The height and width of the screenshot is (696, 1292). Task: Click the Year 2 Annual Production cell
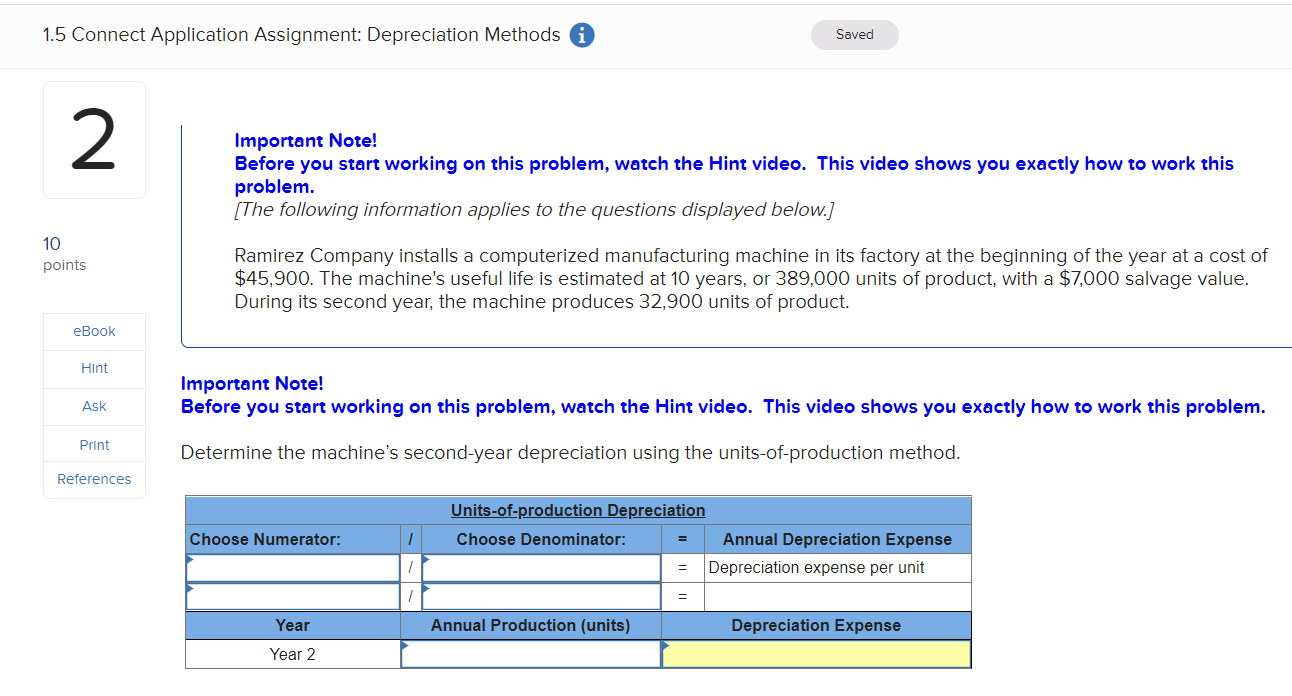point(531,654)
